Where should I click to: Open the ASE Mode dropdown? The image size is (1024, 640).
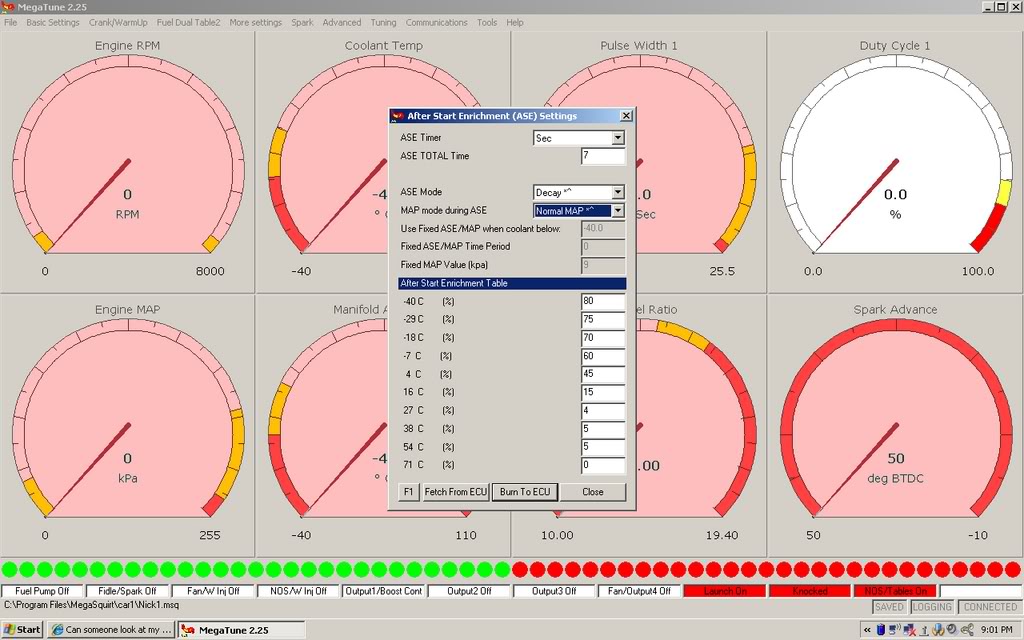click(618, 192)
